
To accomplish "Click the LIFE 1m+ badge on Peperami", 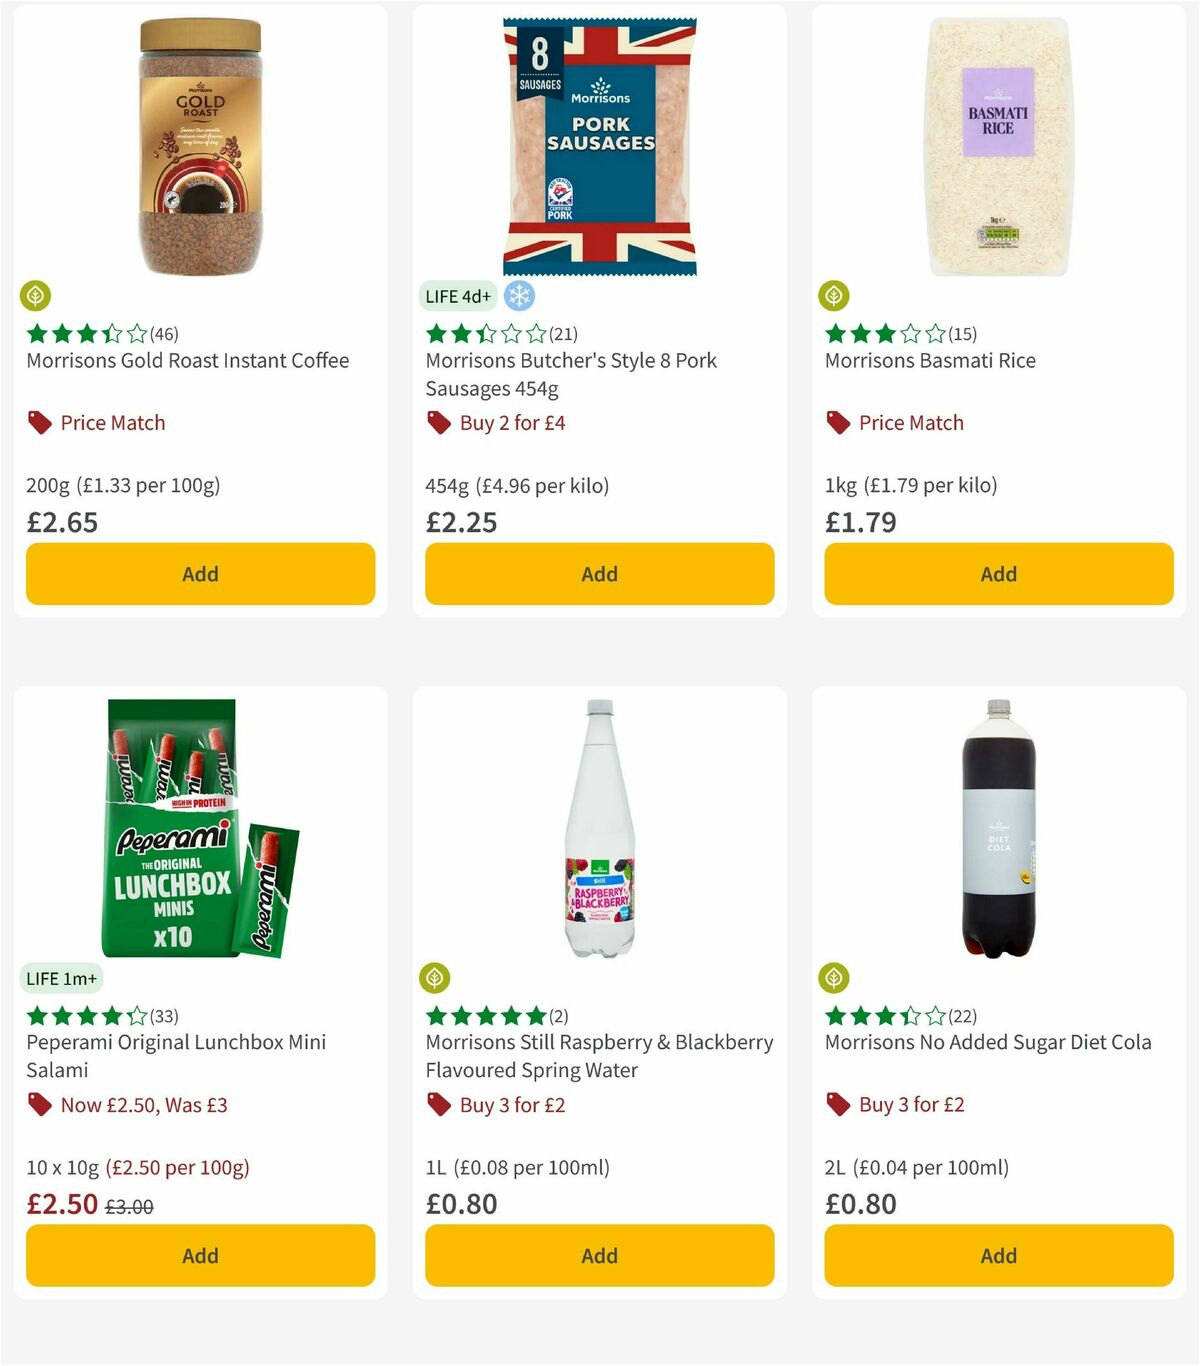I will pyautogui.click(x=61, y=979).
